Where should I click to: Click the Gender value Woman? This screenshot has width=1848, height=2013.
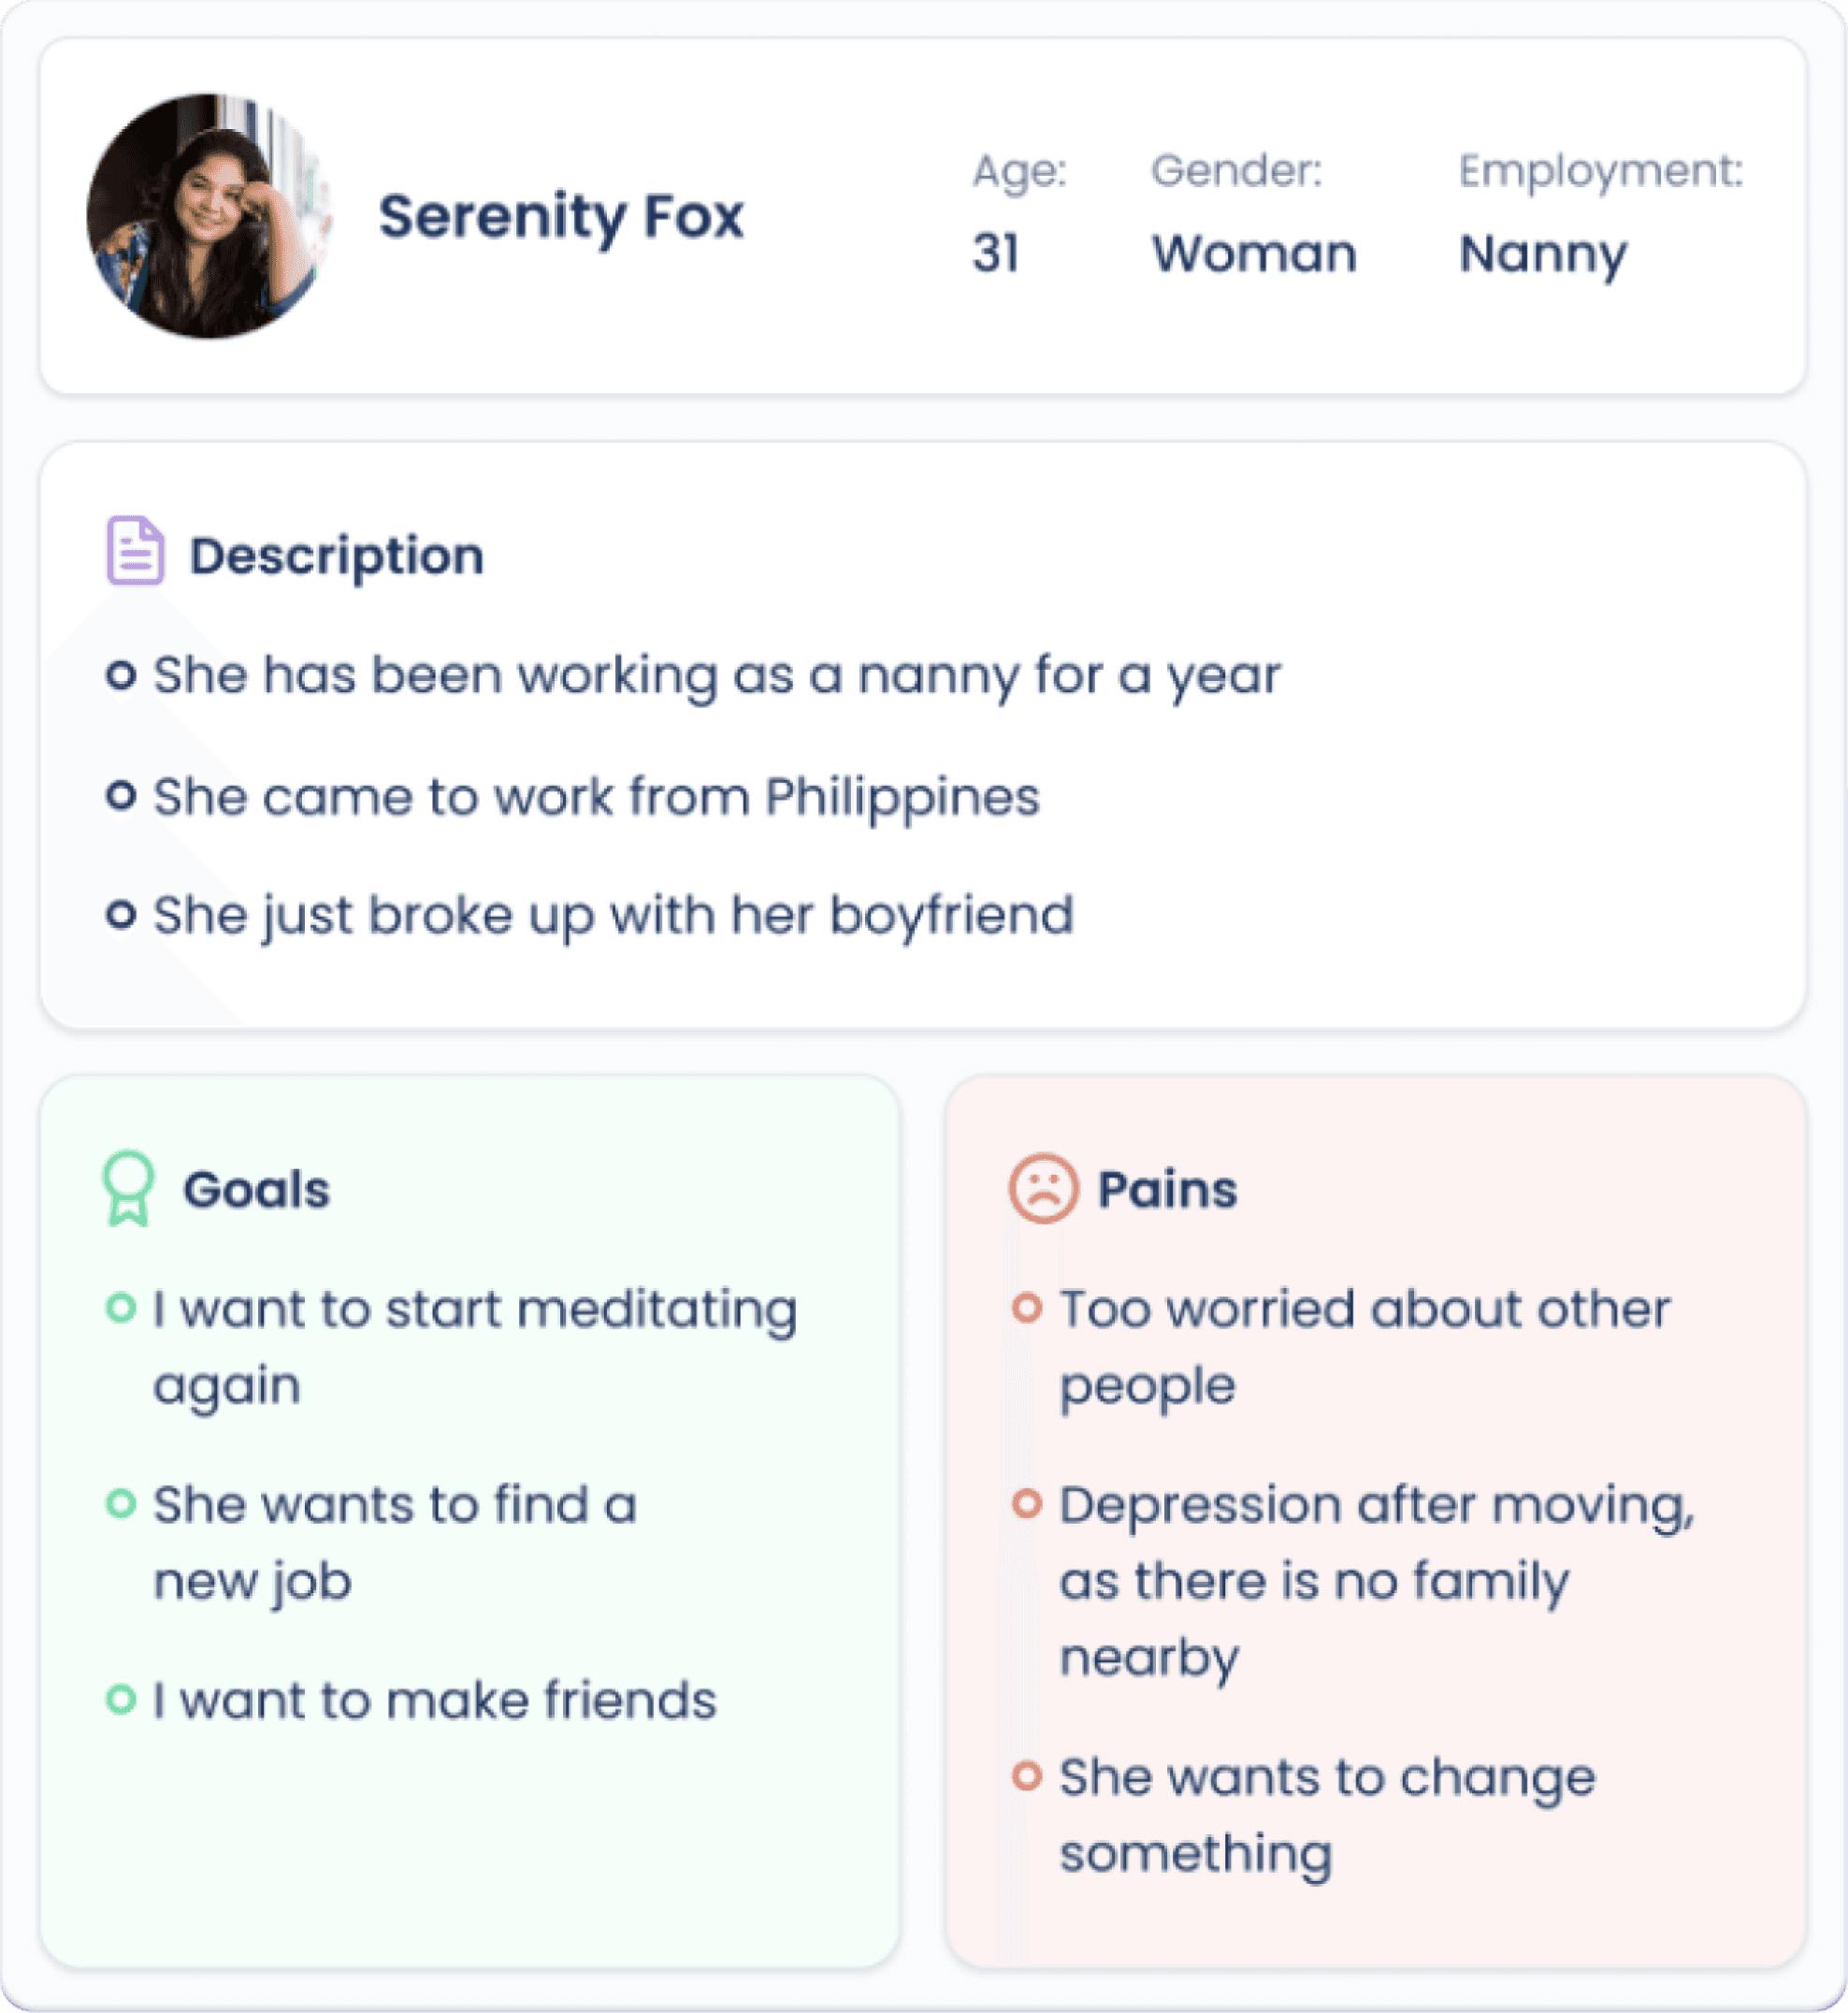pyautogui.click(x=1254, y=253)
